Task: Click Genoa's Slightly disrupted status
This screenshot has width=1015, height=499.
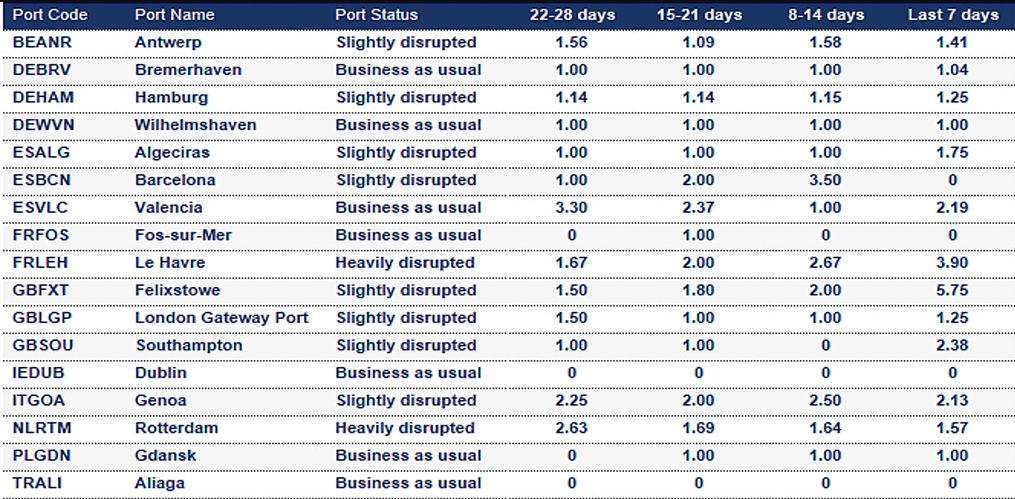Action: tap(406, 401)
